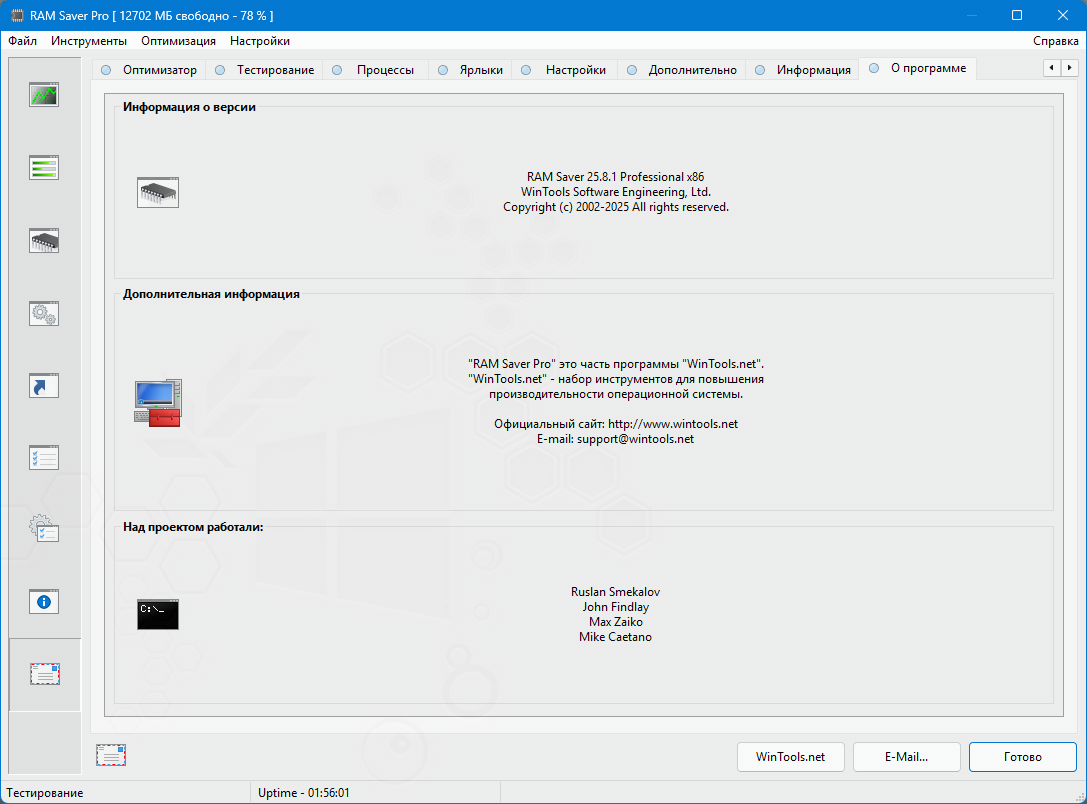Click the support@wintools.net email text
Screen dimensions: 1087x804
635,439
